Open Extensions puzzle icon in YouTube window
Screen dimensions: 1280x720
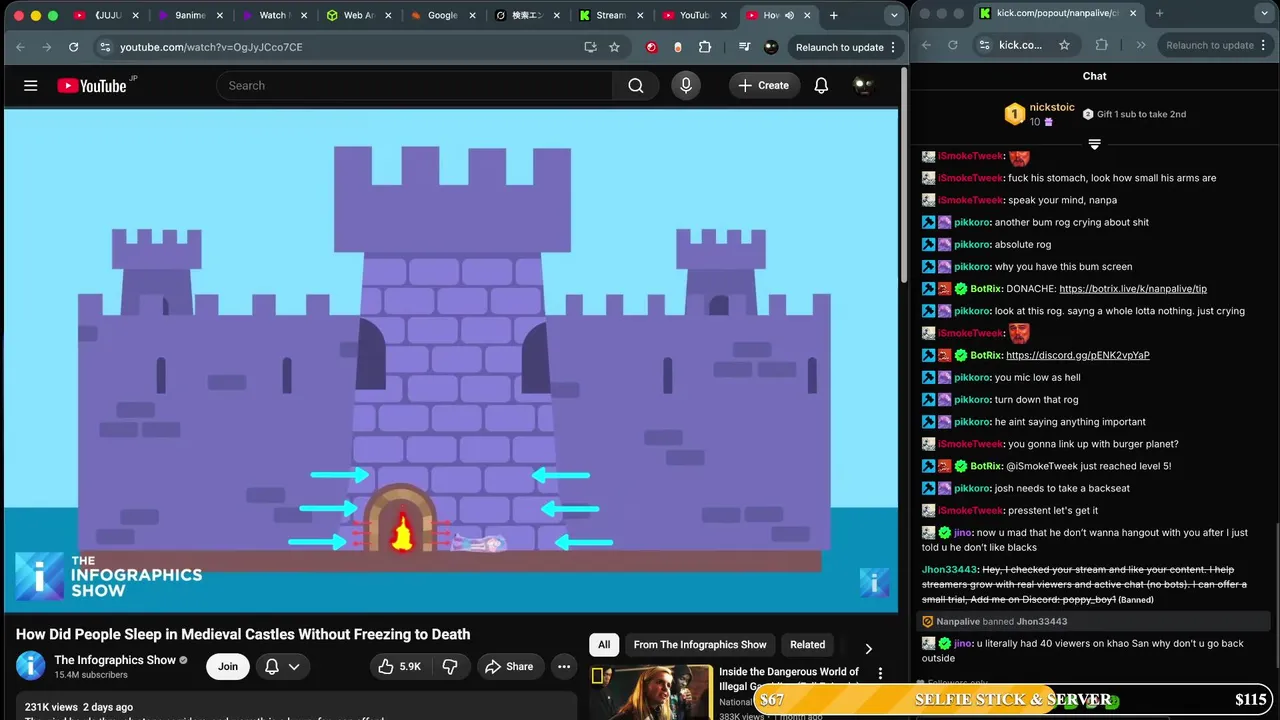coord(705,47)
